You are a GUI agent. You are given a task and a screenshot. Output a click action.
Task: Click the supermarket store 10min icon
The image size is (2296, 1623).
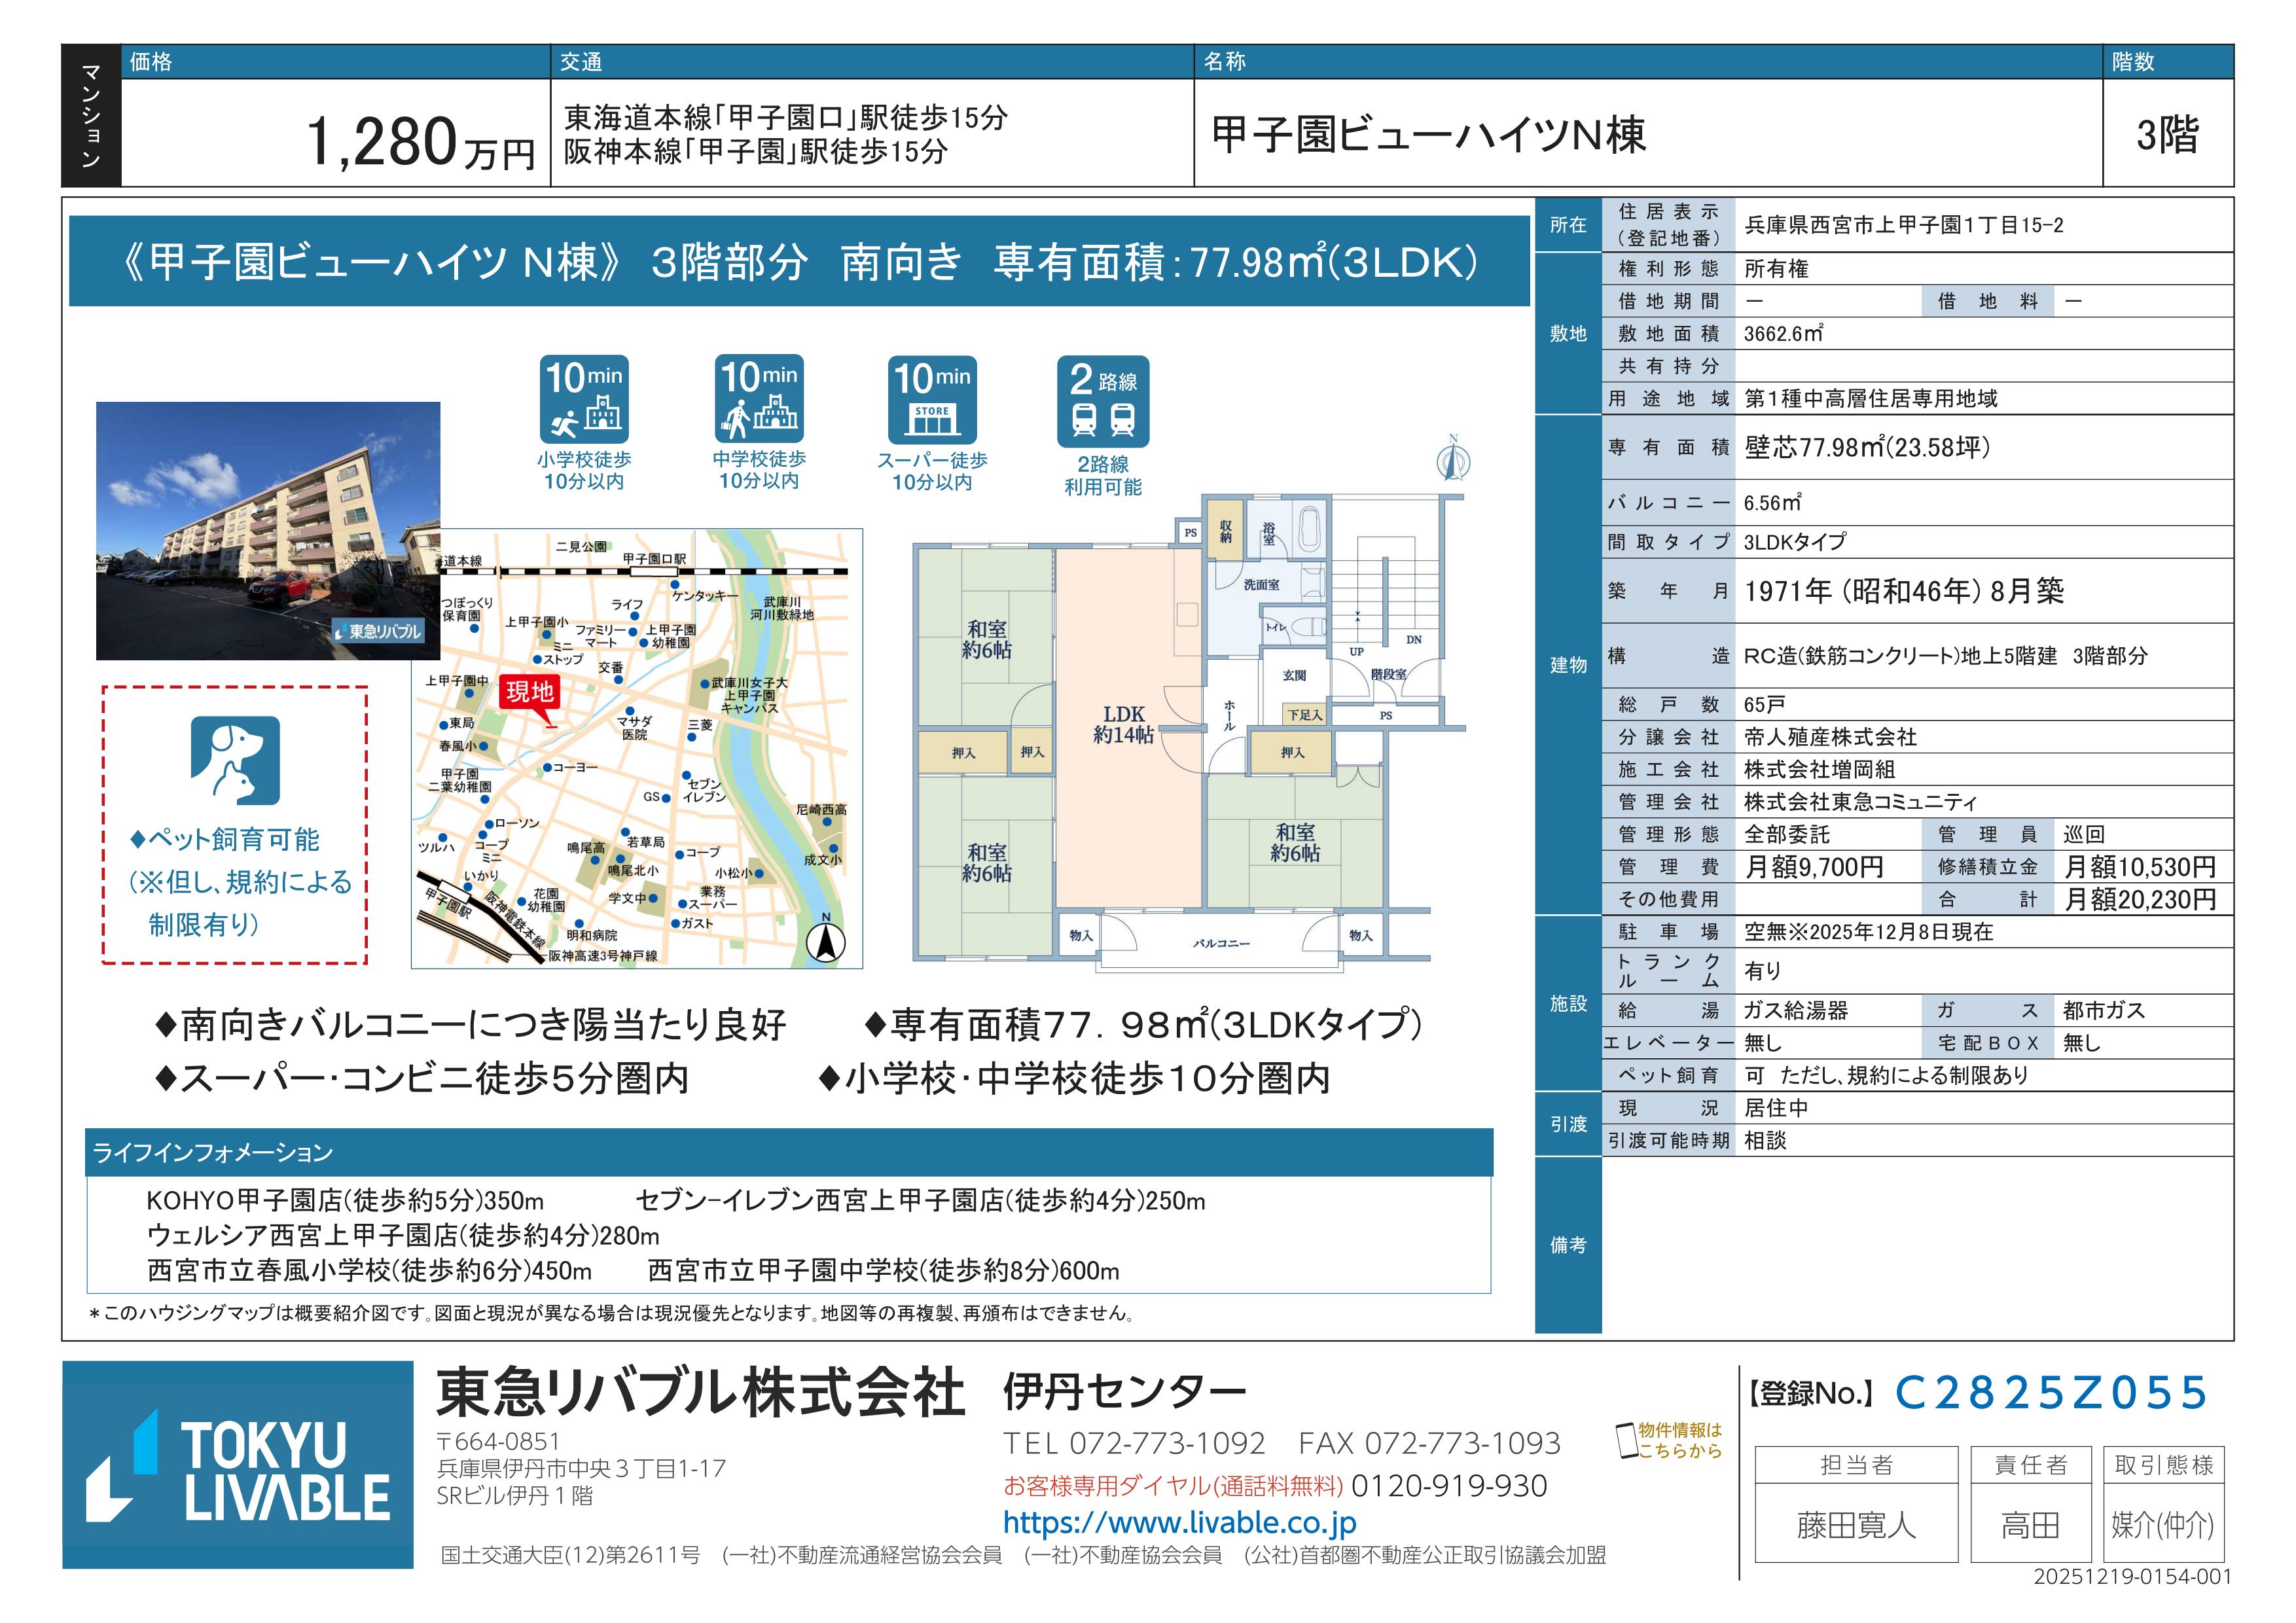click(x=932, y=400)
